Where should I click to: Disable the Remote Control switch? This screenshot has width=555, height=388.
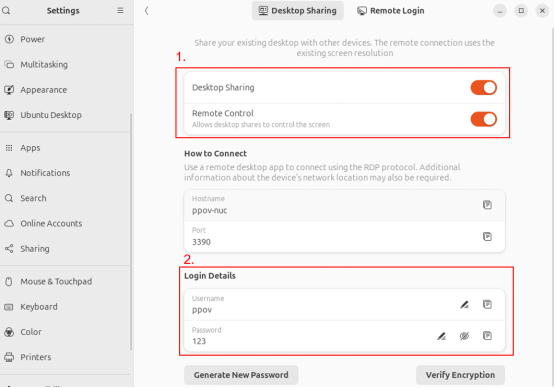click(484, 119)
